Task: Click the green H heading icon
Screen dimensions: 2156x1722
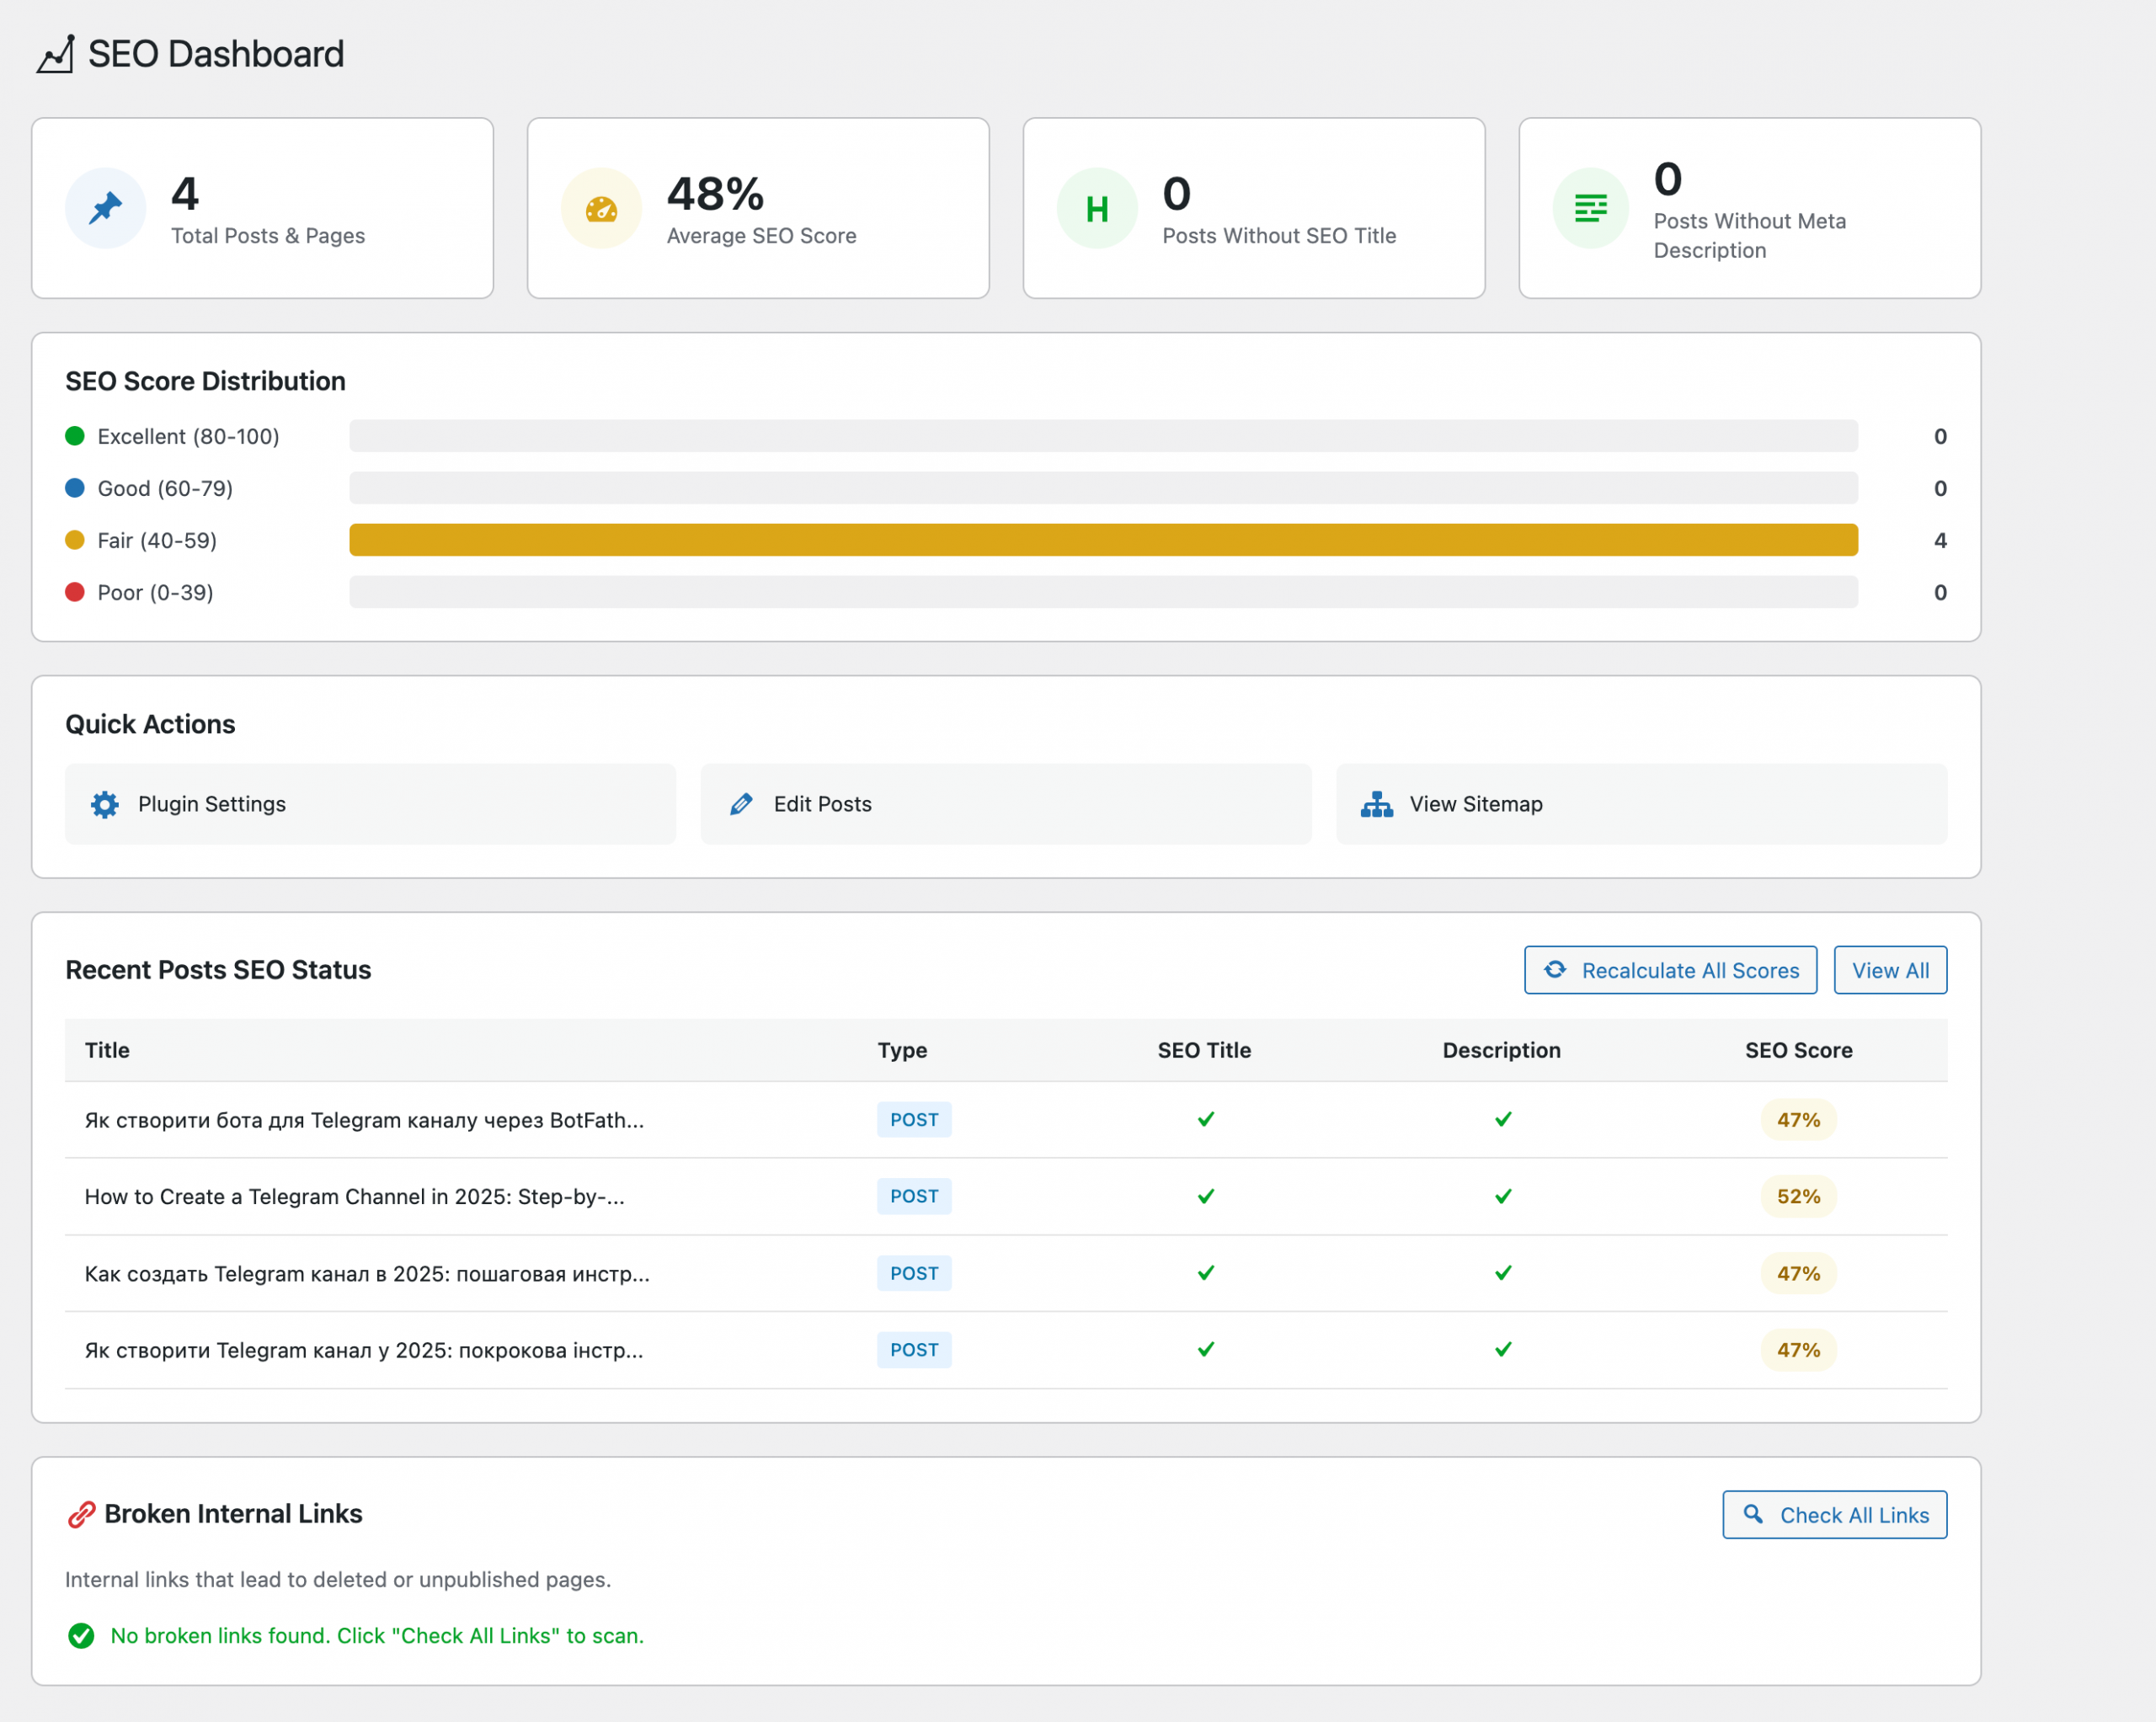Action: (x=1097, y=208)
